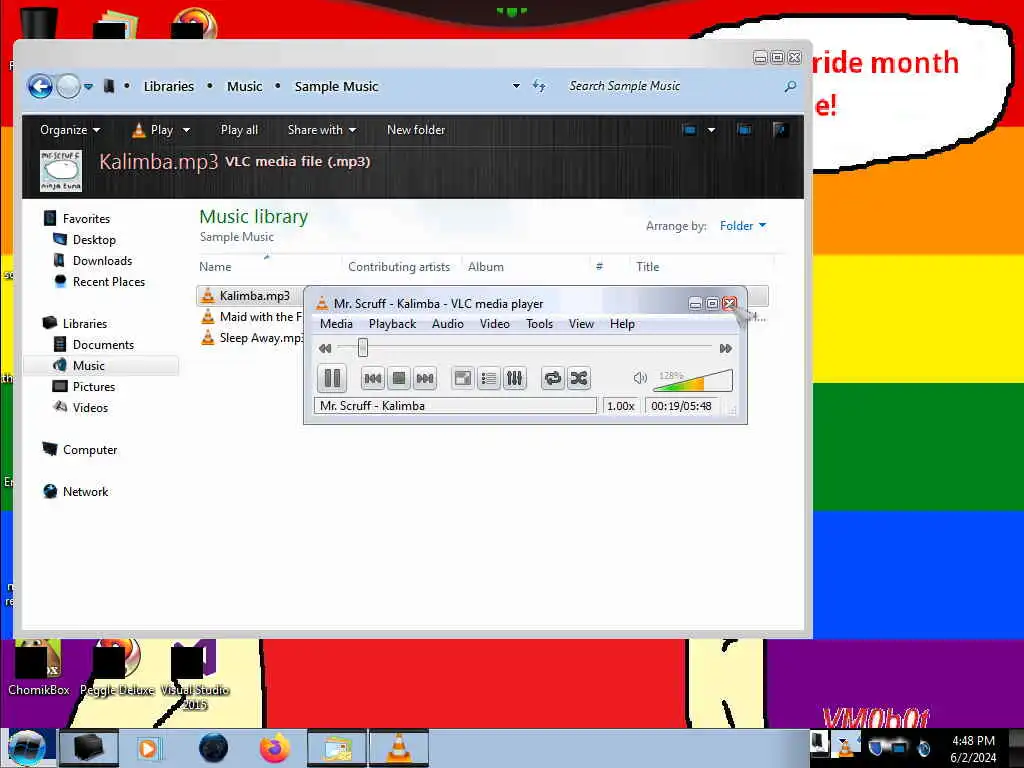The height and width of the screenshot is (768, 1024).
Task: Click the Explorer help icon
Action: [x=780, y=129]
